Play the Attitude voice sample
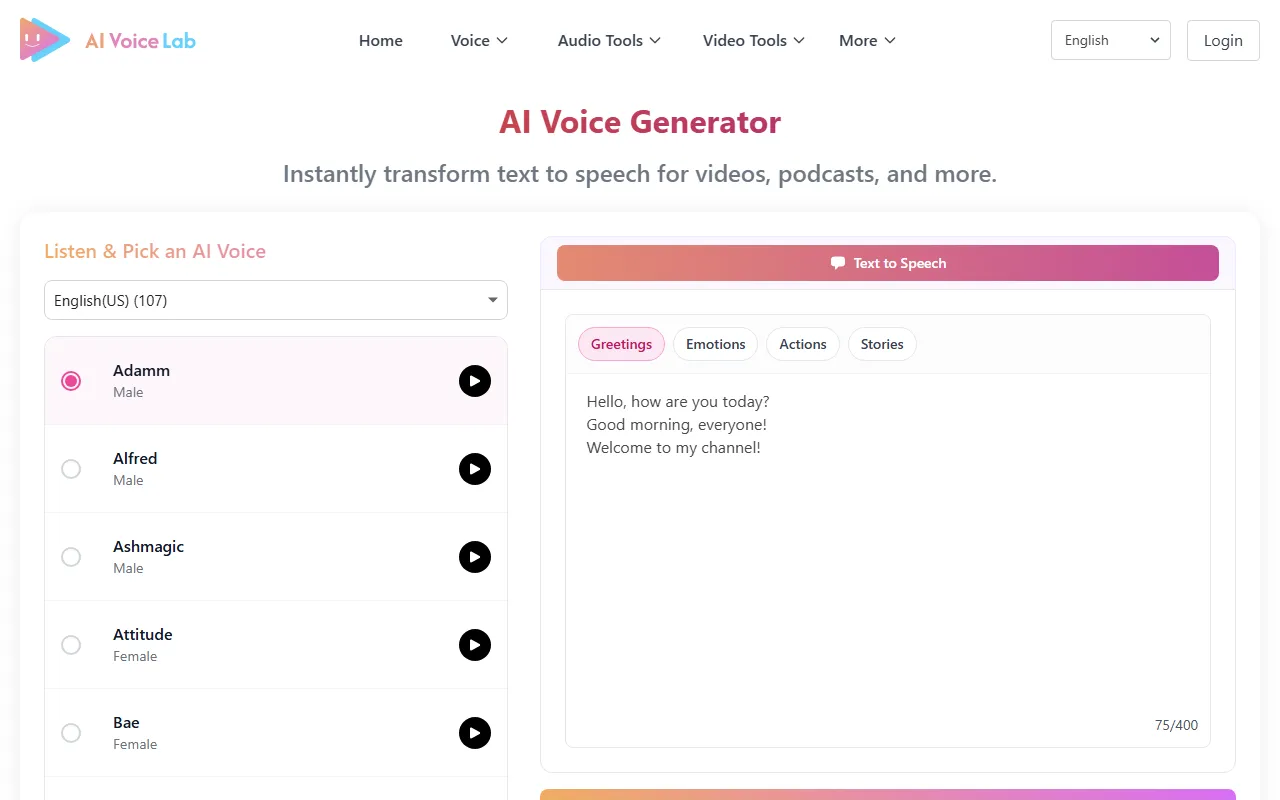1280x800 pixels. coord(475,645)
